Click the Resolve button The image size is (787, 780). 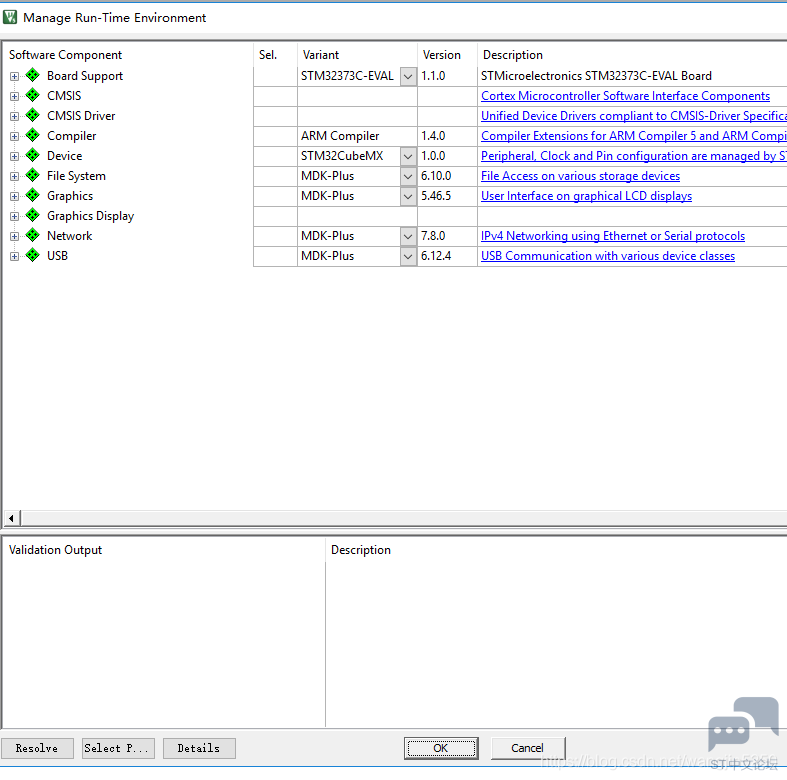point(37,748)
